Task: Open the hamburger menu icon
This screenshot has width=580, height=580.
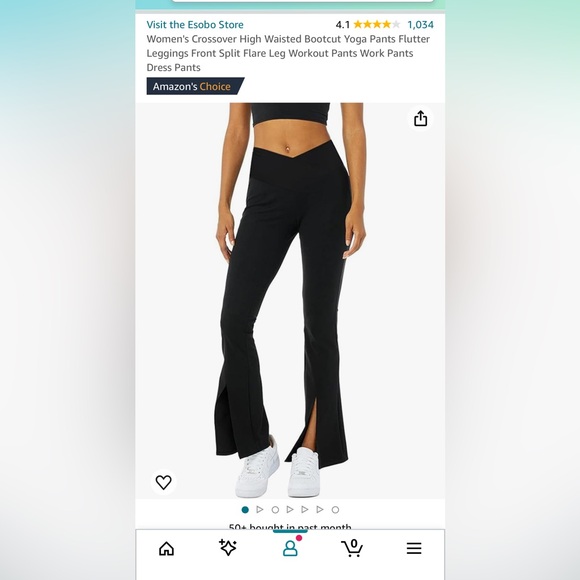Action: point(414,548)
